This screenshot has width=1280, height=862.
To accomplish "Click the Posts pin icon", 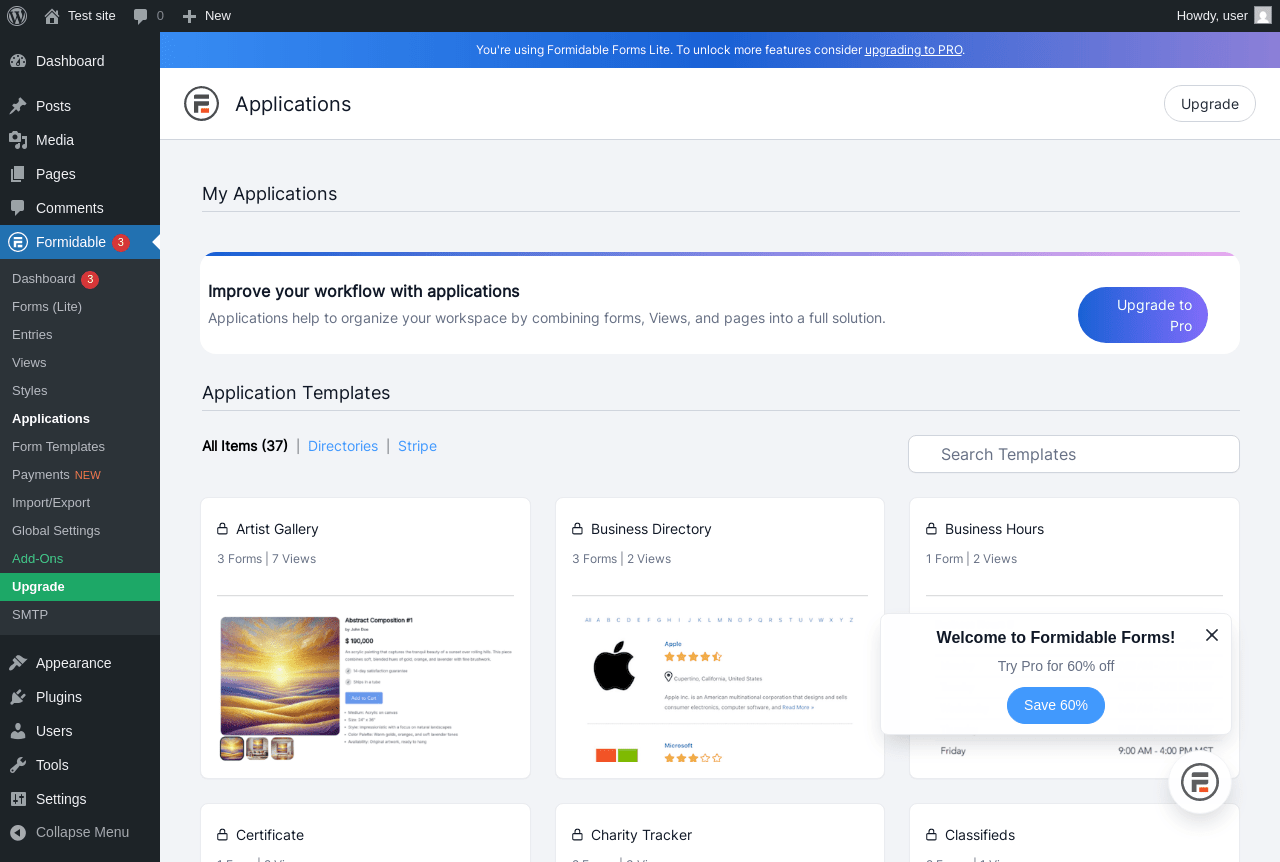I will point(18,106).
